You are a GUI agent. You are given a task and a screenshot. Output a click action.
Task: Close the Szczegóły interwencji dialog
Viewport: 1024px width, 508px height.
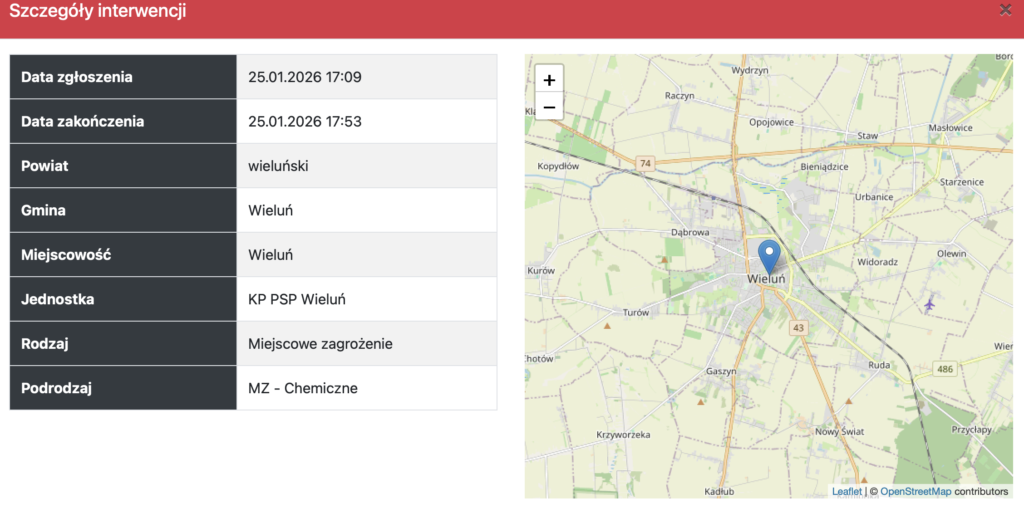[x=1005, y=10]
